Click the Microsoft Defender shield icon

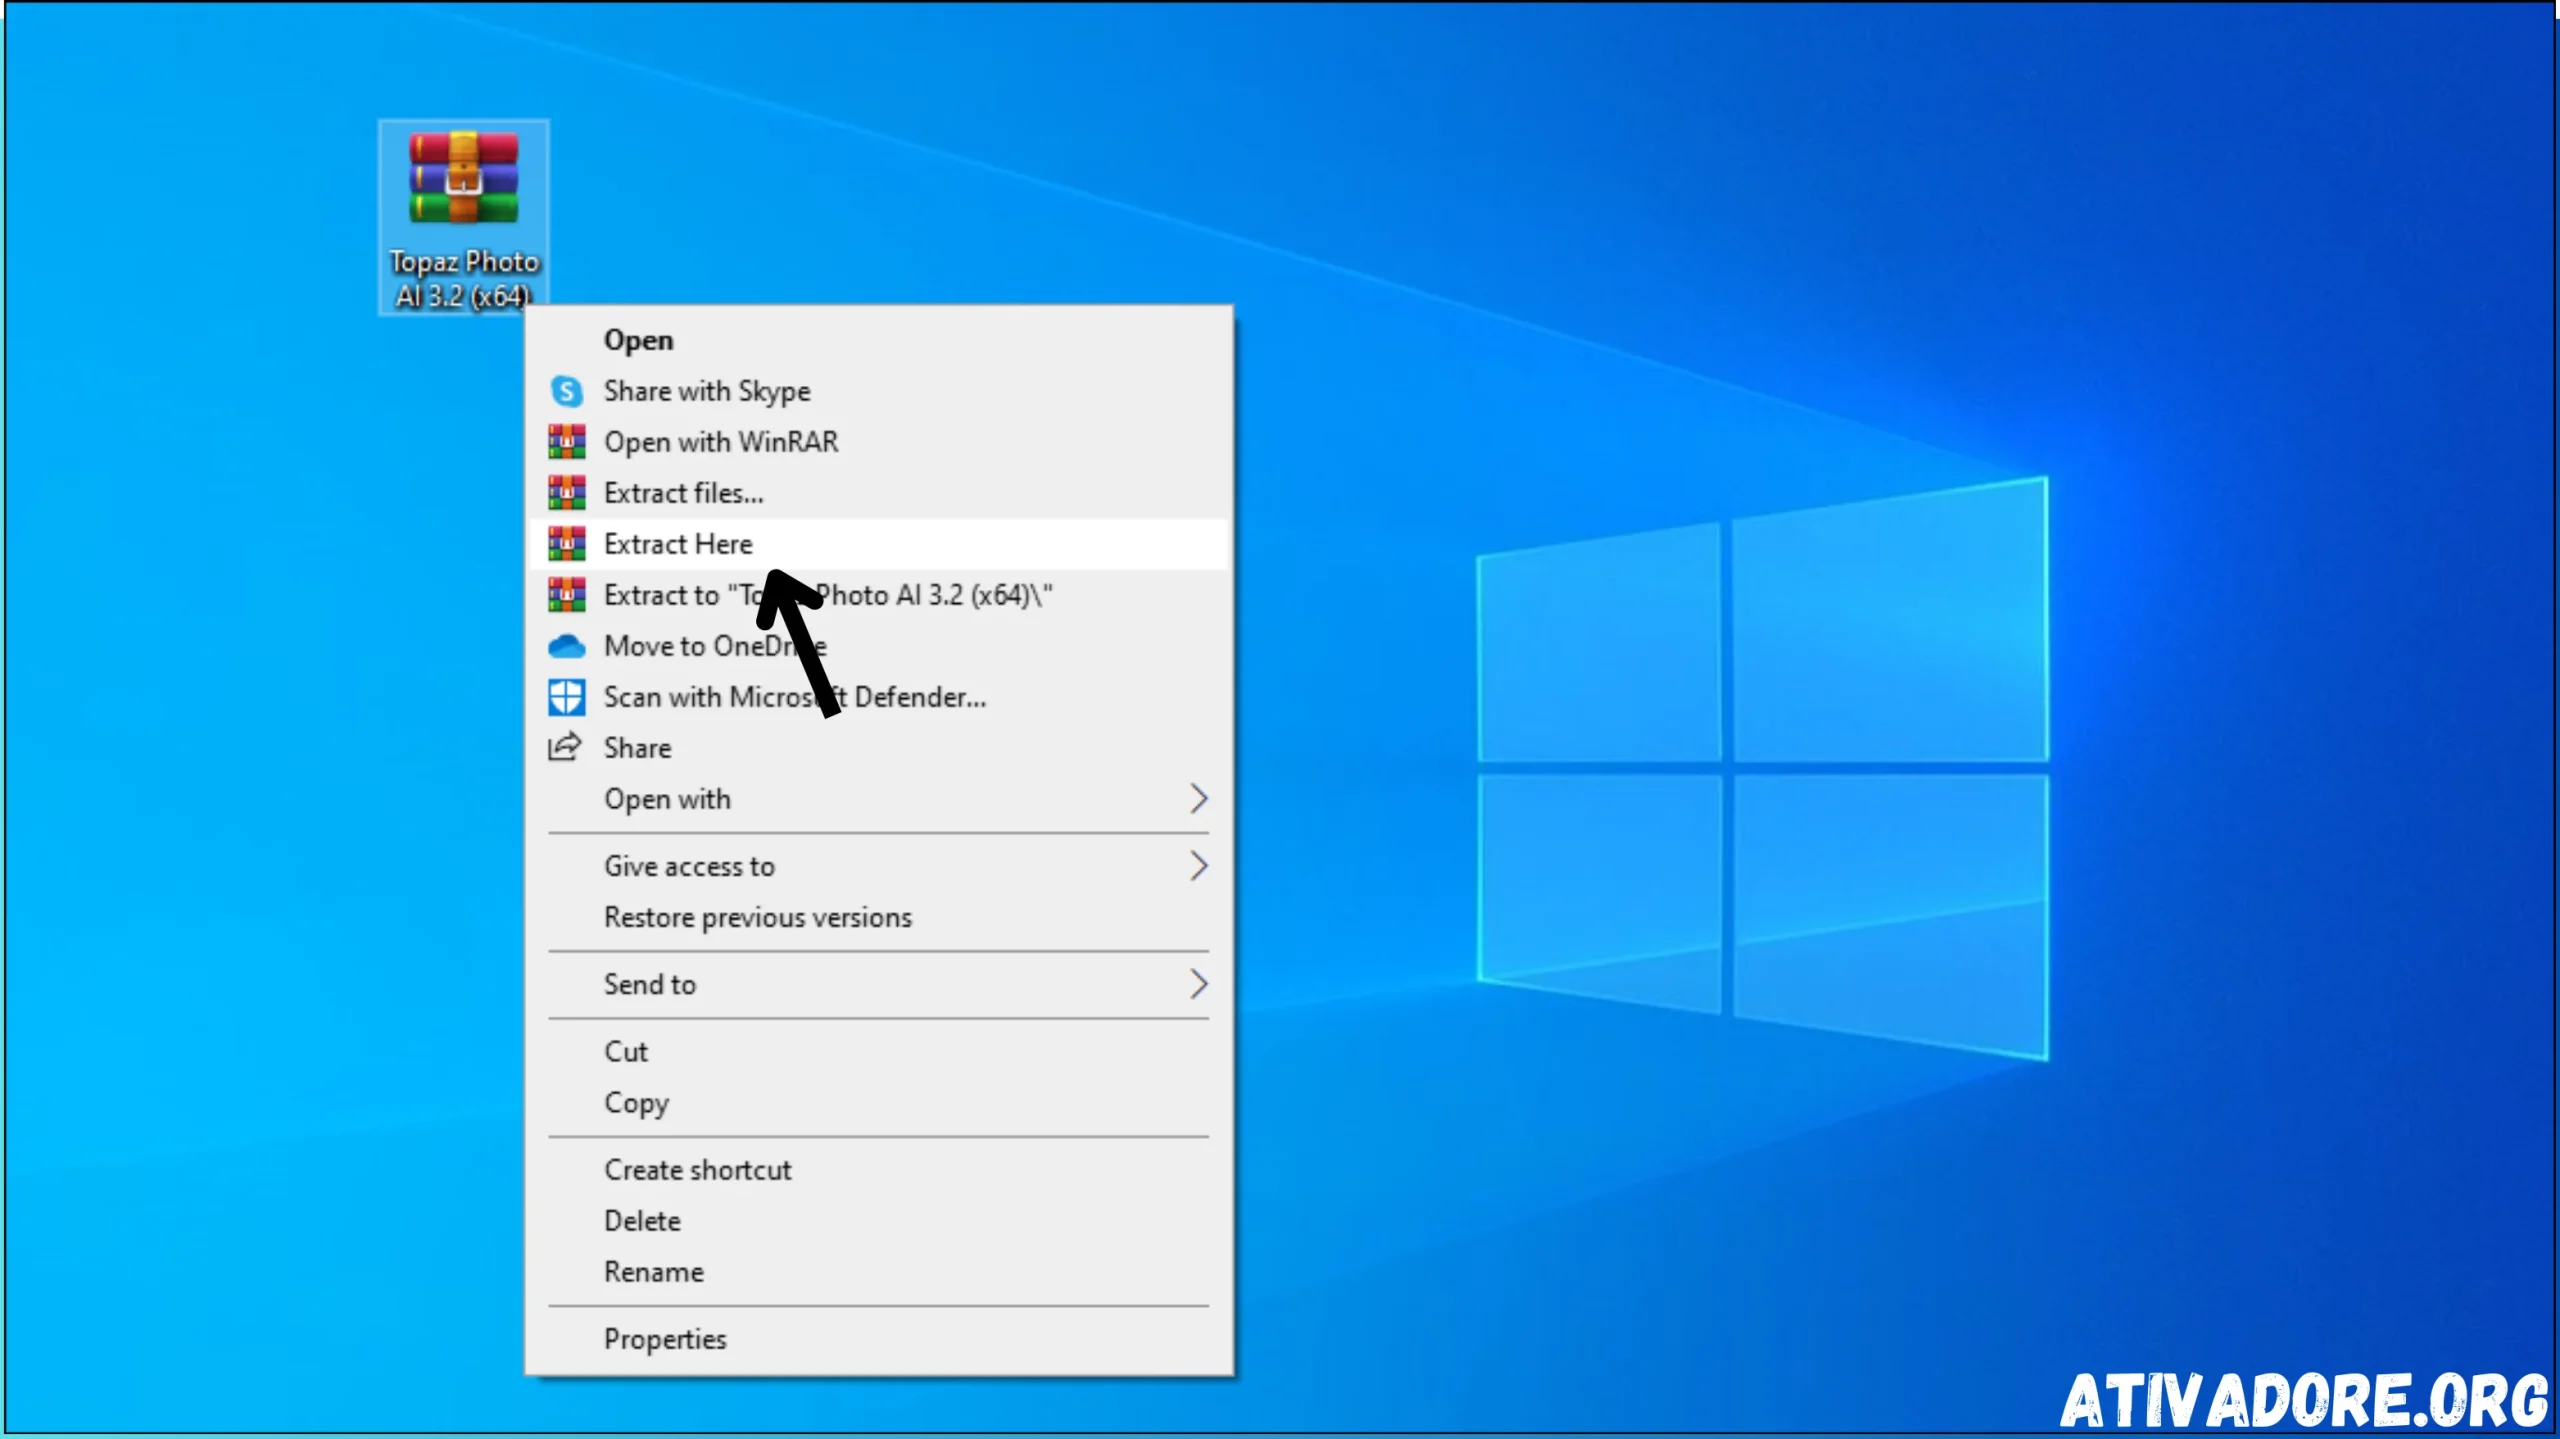pos(566,697)
